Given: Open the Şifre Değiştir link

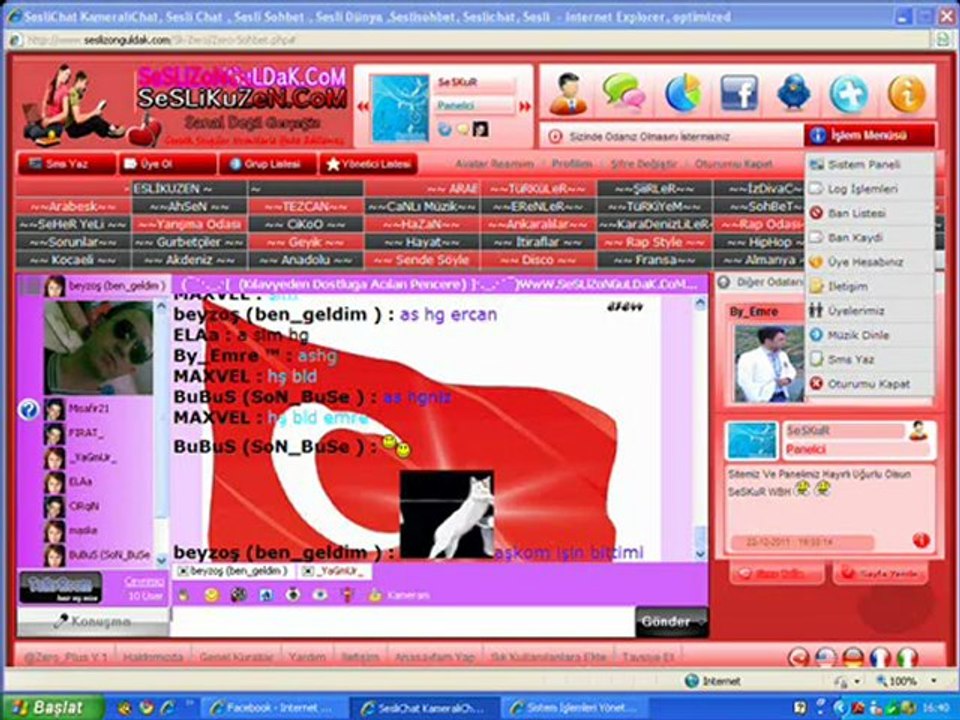Looking at the screenshot, I should [x=644, y=164].
